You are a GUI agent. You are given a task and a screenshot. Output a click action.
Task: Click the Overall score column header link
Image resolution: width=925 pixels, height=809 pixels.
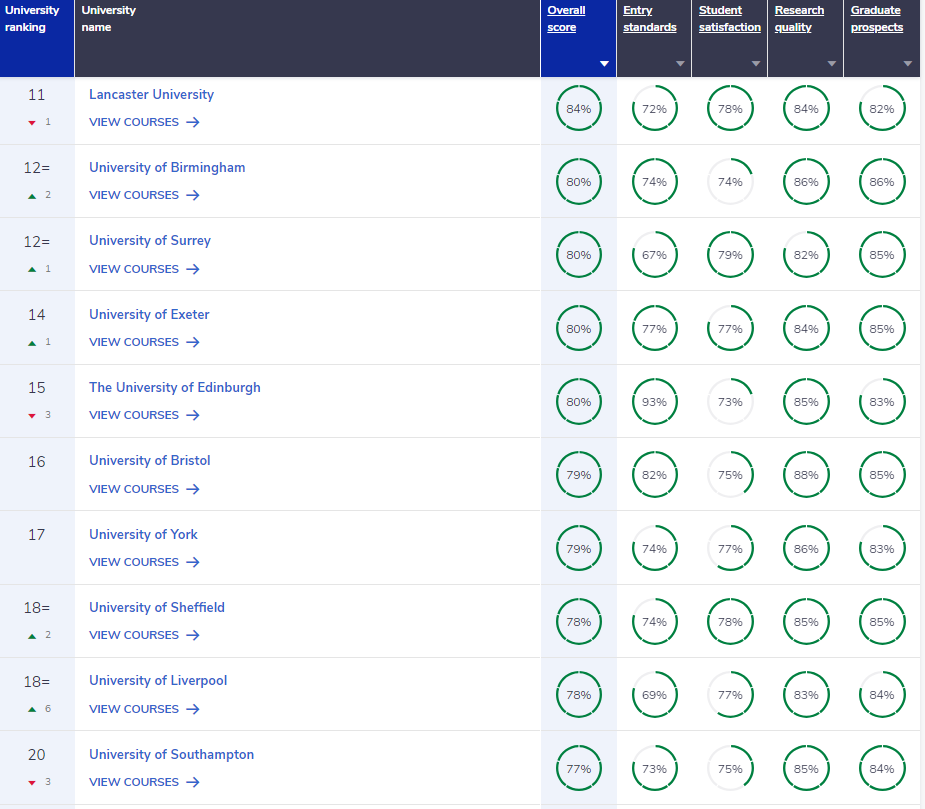[x=566, y=19]
